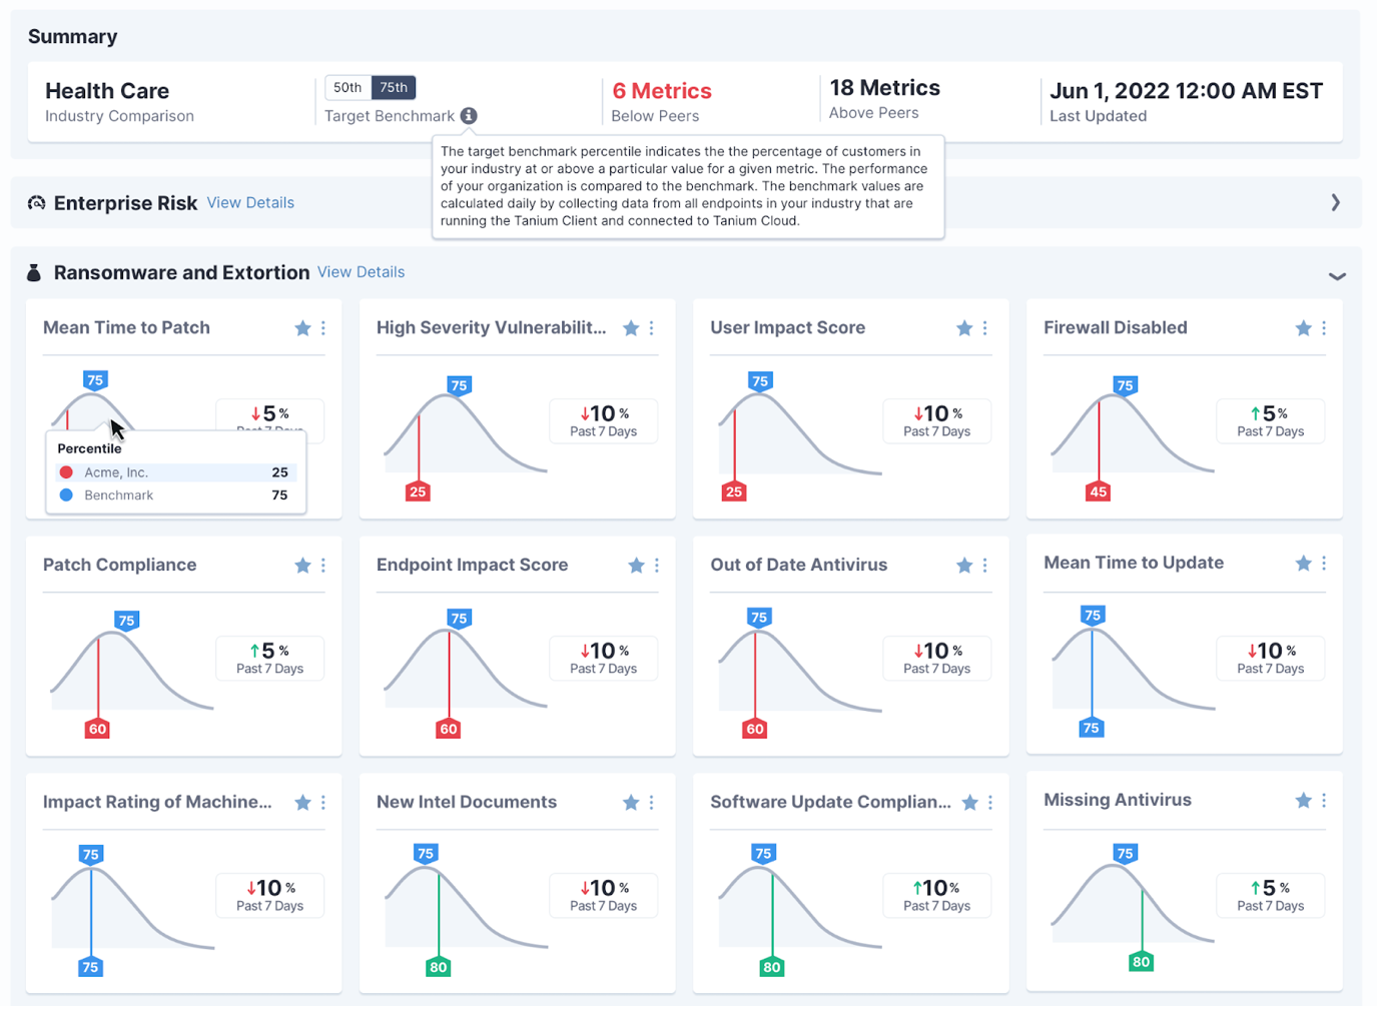Click red 60 marker on Patch Compliance chart

(97, 729)
